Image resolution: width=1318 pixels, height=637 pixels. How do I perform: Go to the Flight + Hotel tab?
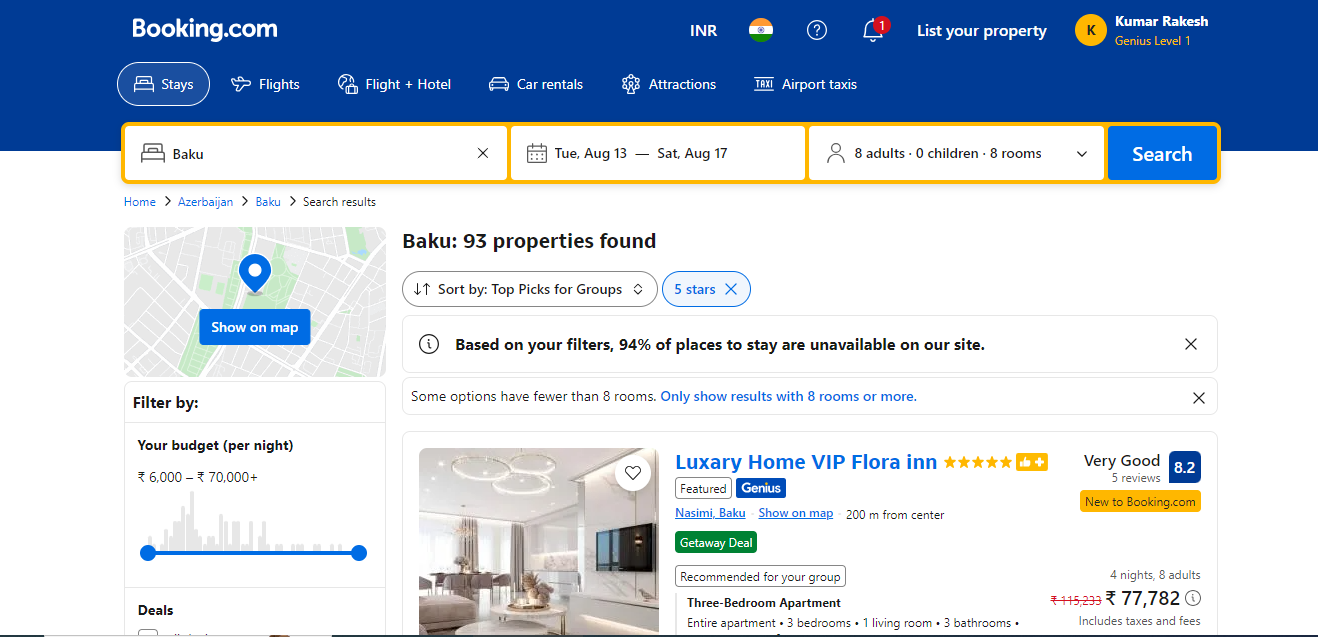[394, 84]
